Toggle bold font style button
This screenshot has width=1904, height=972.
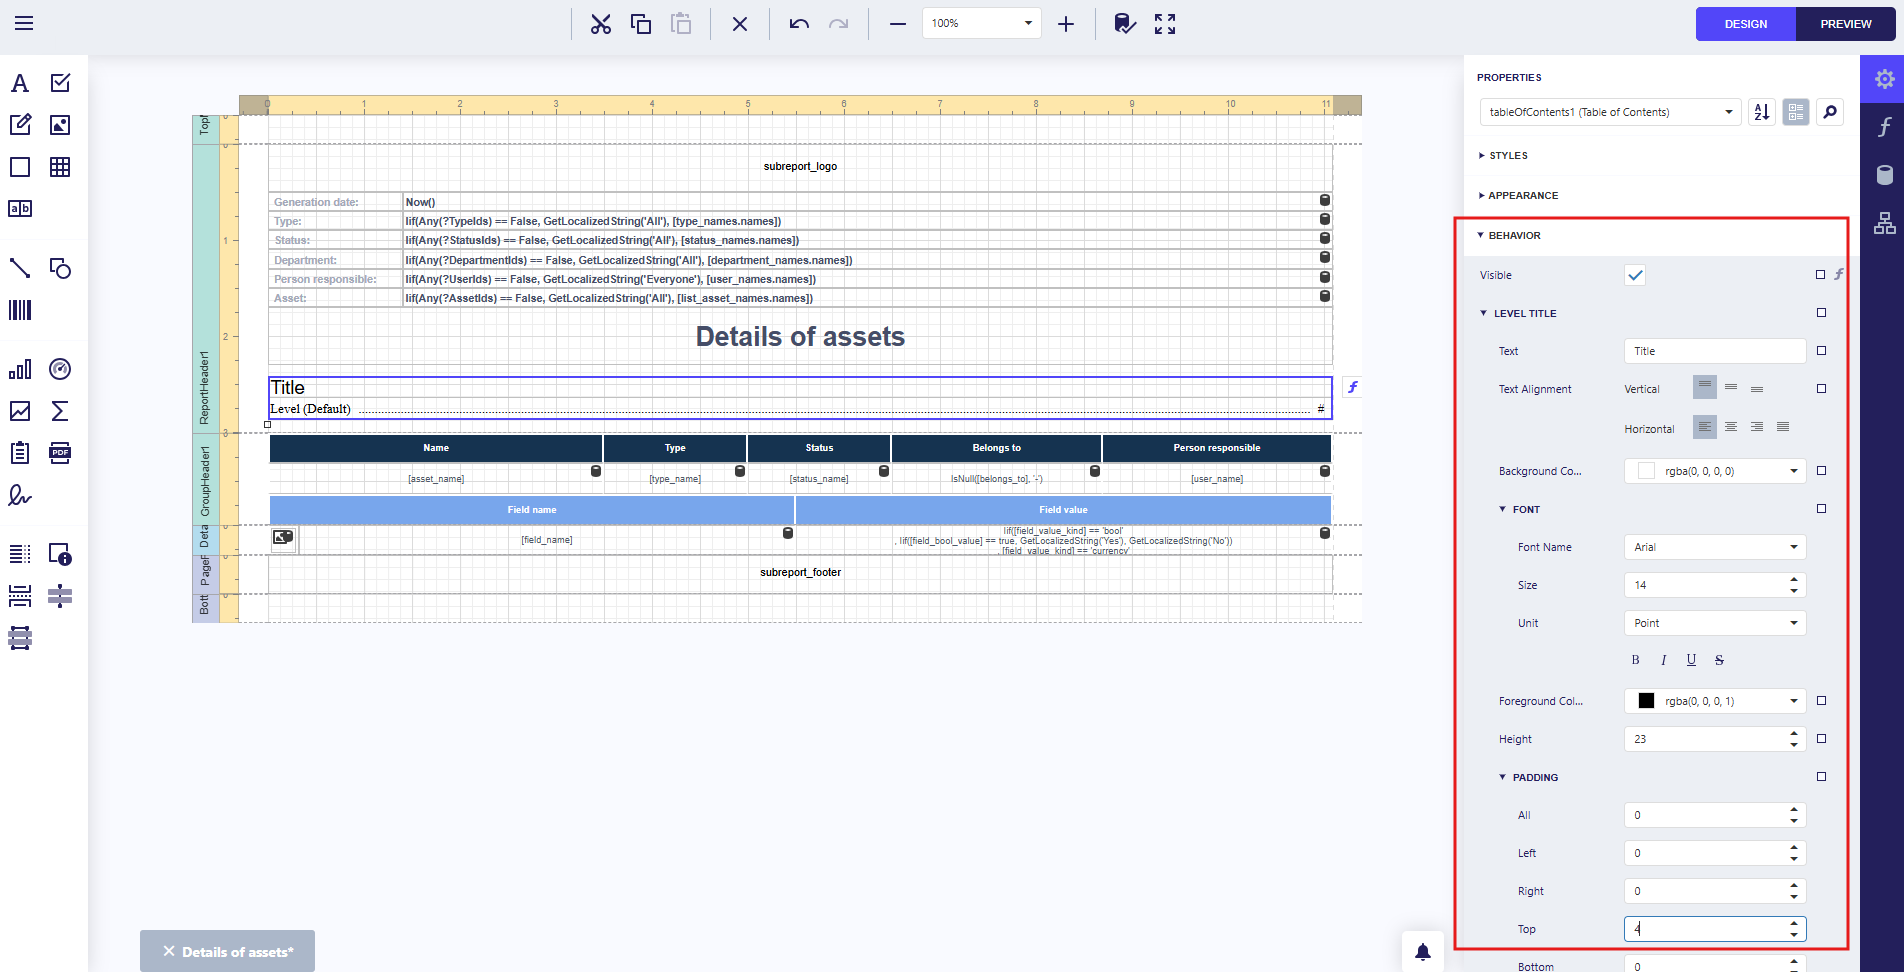[1635, 660]
